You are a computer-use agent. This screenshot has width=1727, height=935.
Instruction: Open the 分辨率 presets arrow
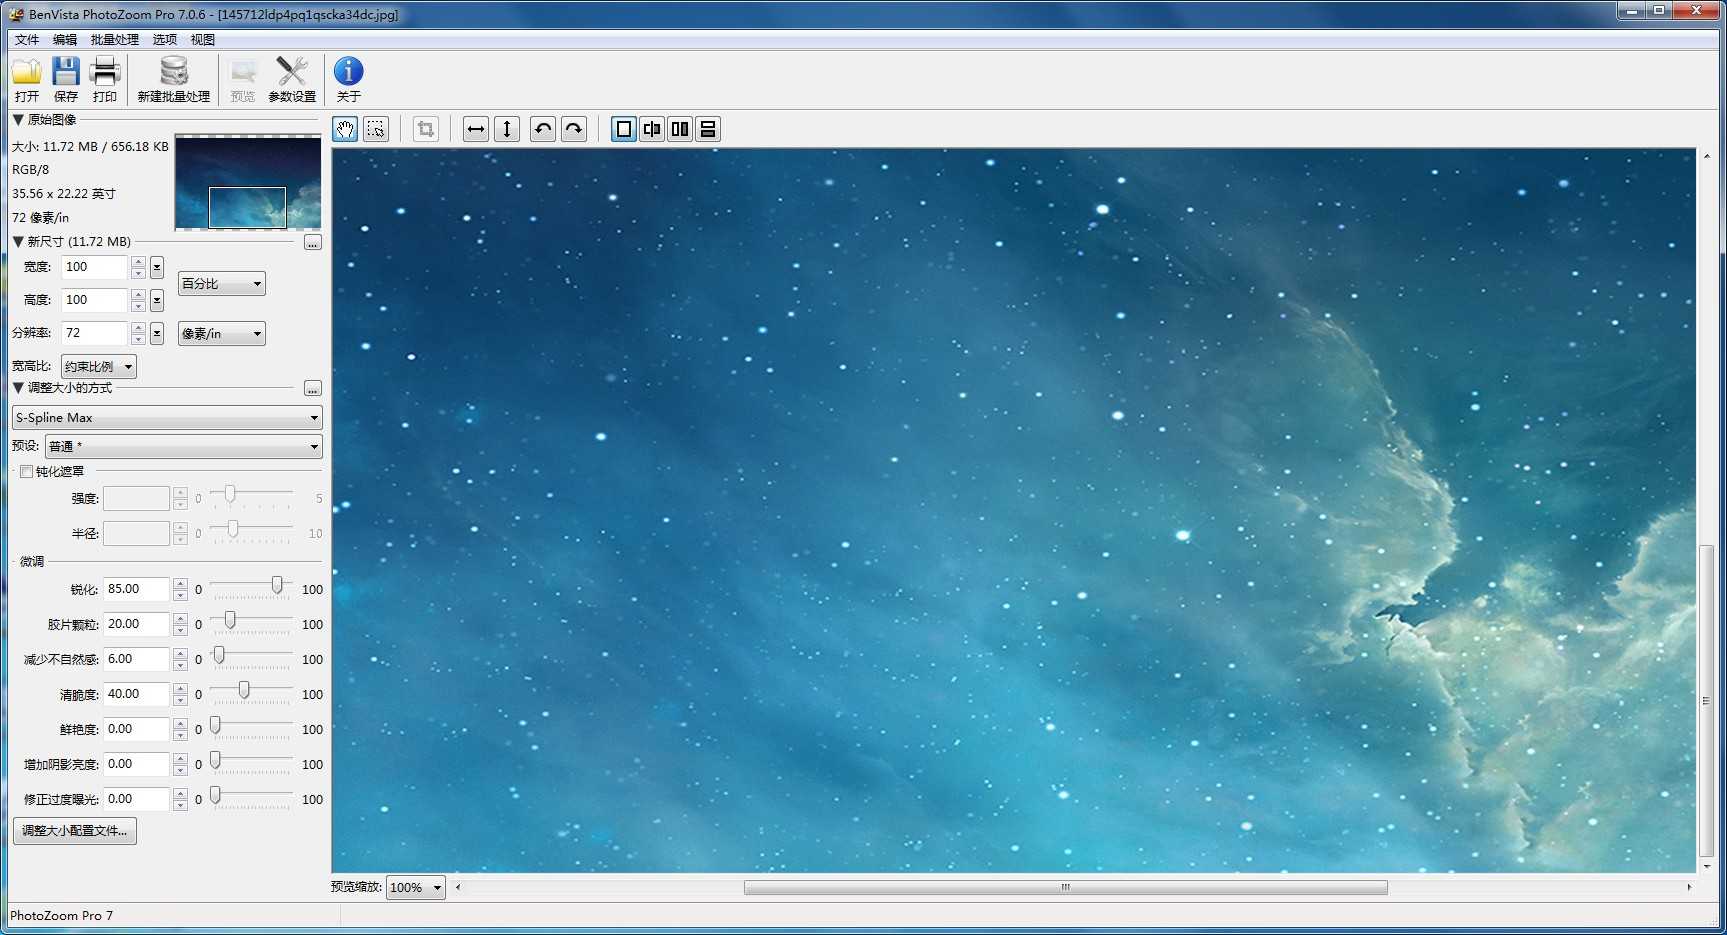click(157, 334)
